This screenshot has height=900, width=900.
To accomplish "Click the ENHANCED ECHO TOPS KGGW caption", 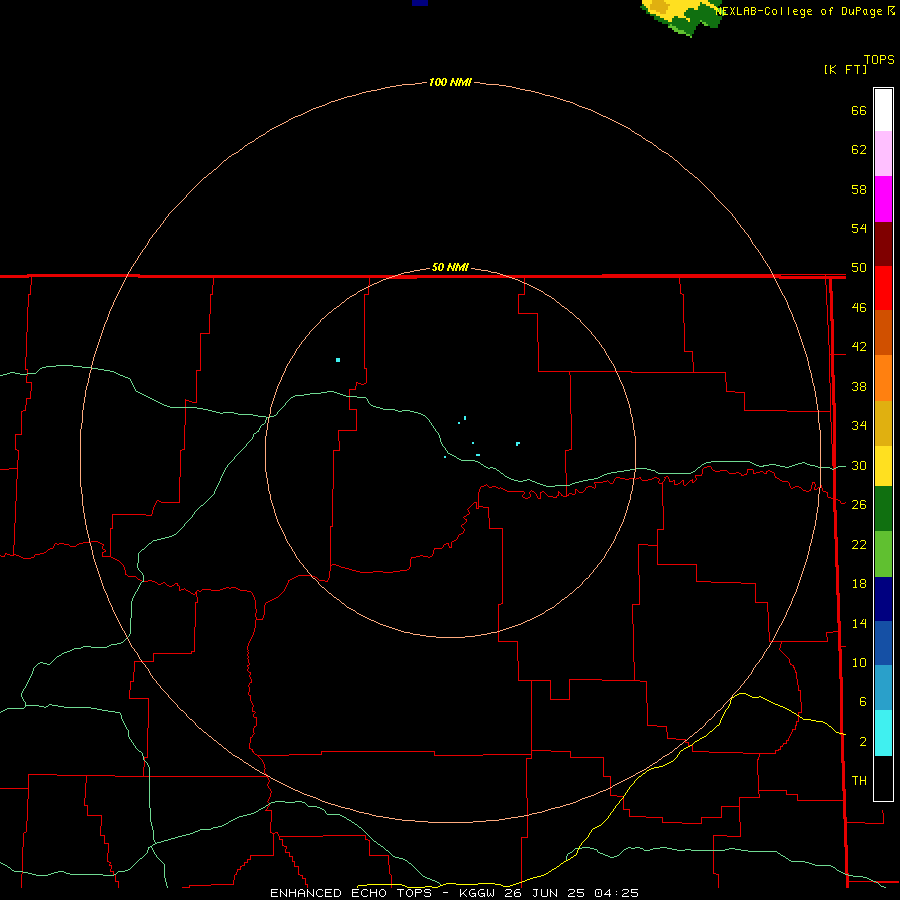I will click(x=454, y=893).
